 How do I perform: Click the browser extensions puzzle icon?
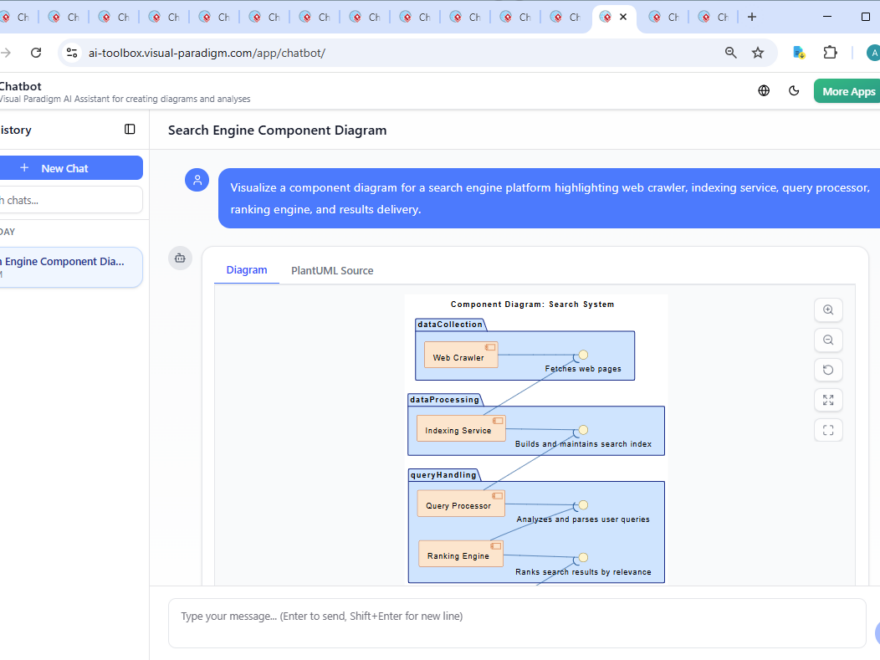point(830,53)
